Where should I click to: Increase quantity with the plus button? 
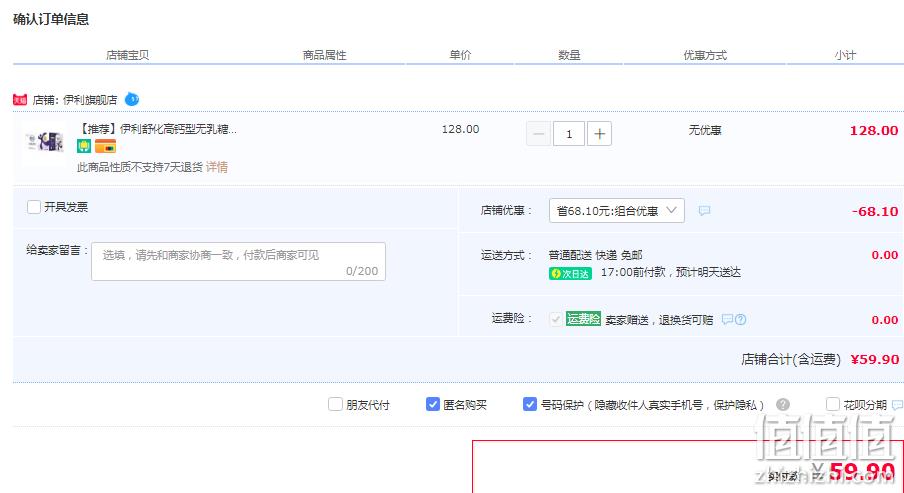tap(600, 134)
